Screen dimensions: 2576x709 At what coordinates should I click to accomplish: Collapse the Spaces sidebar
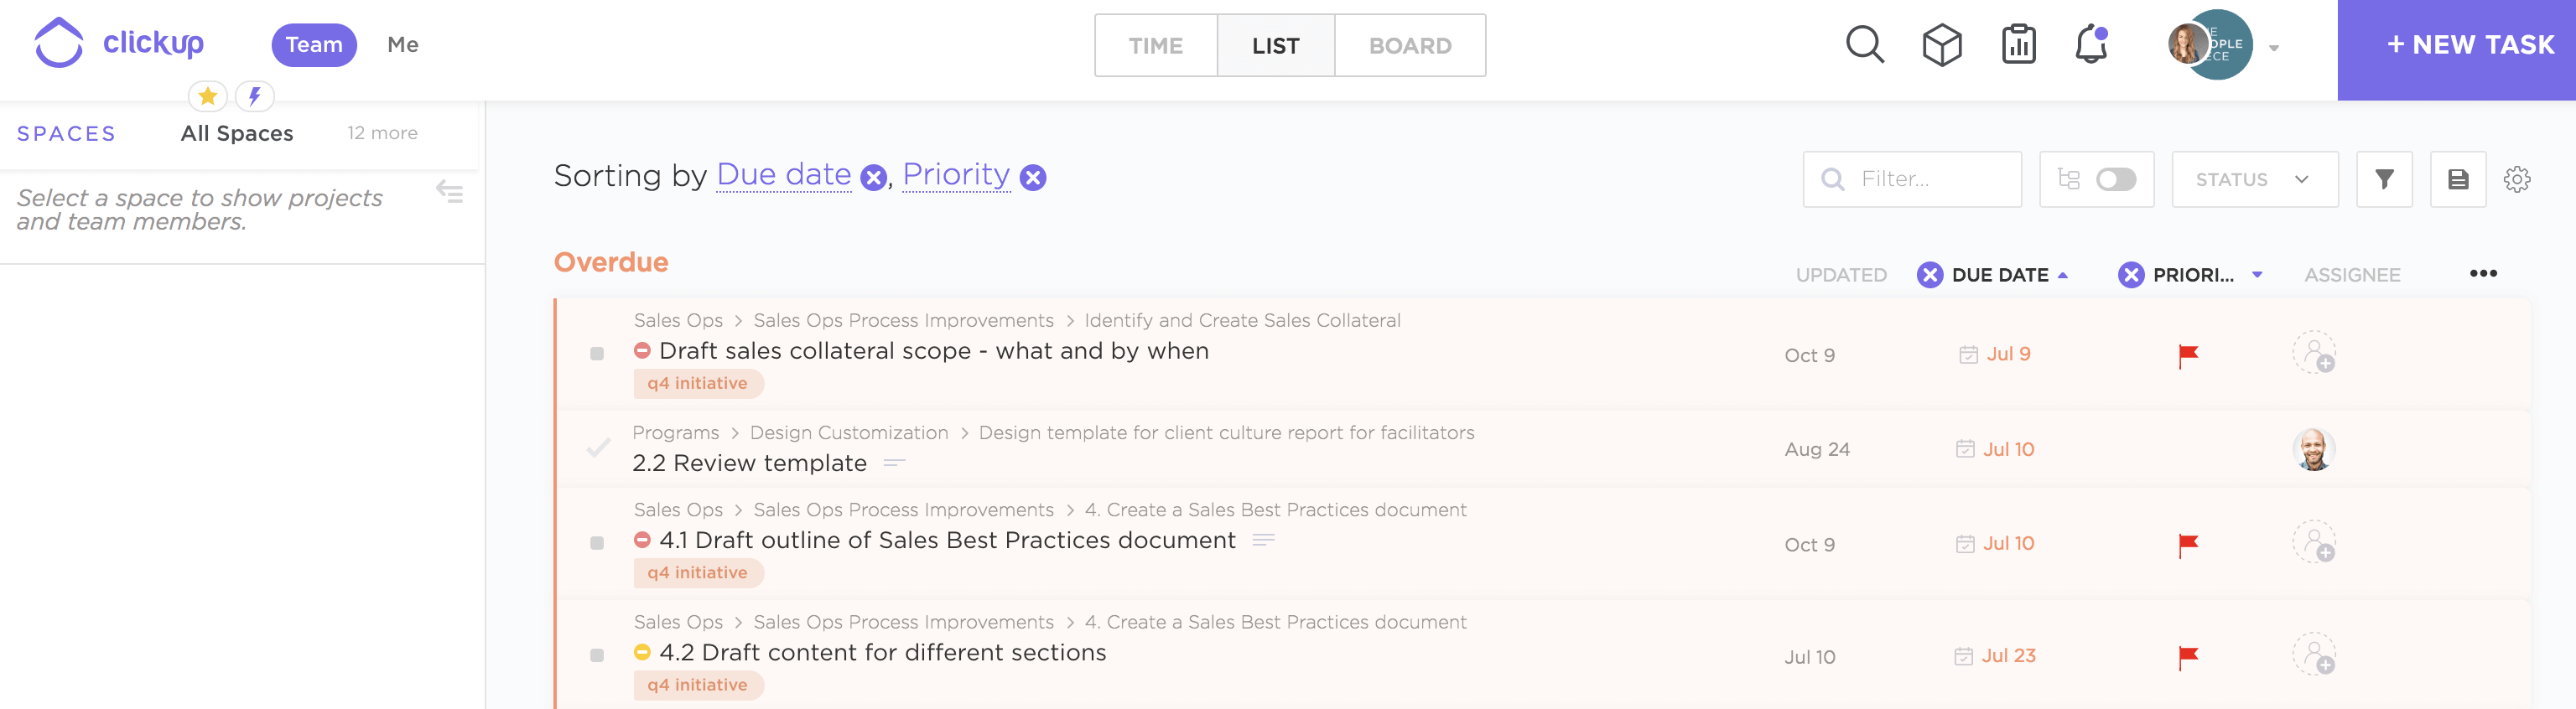coord(450,192)
